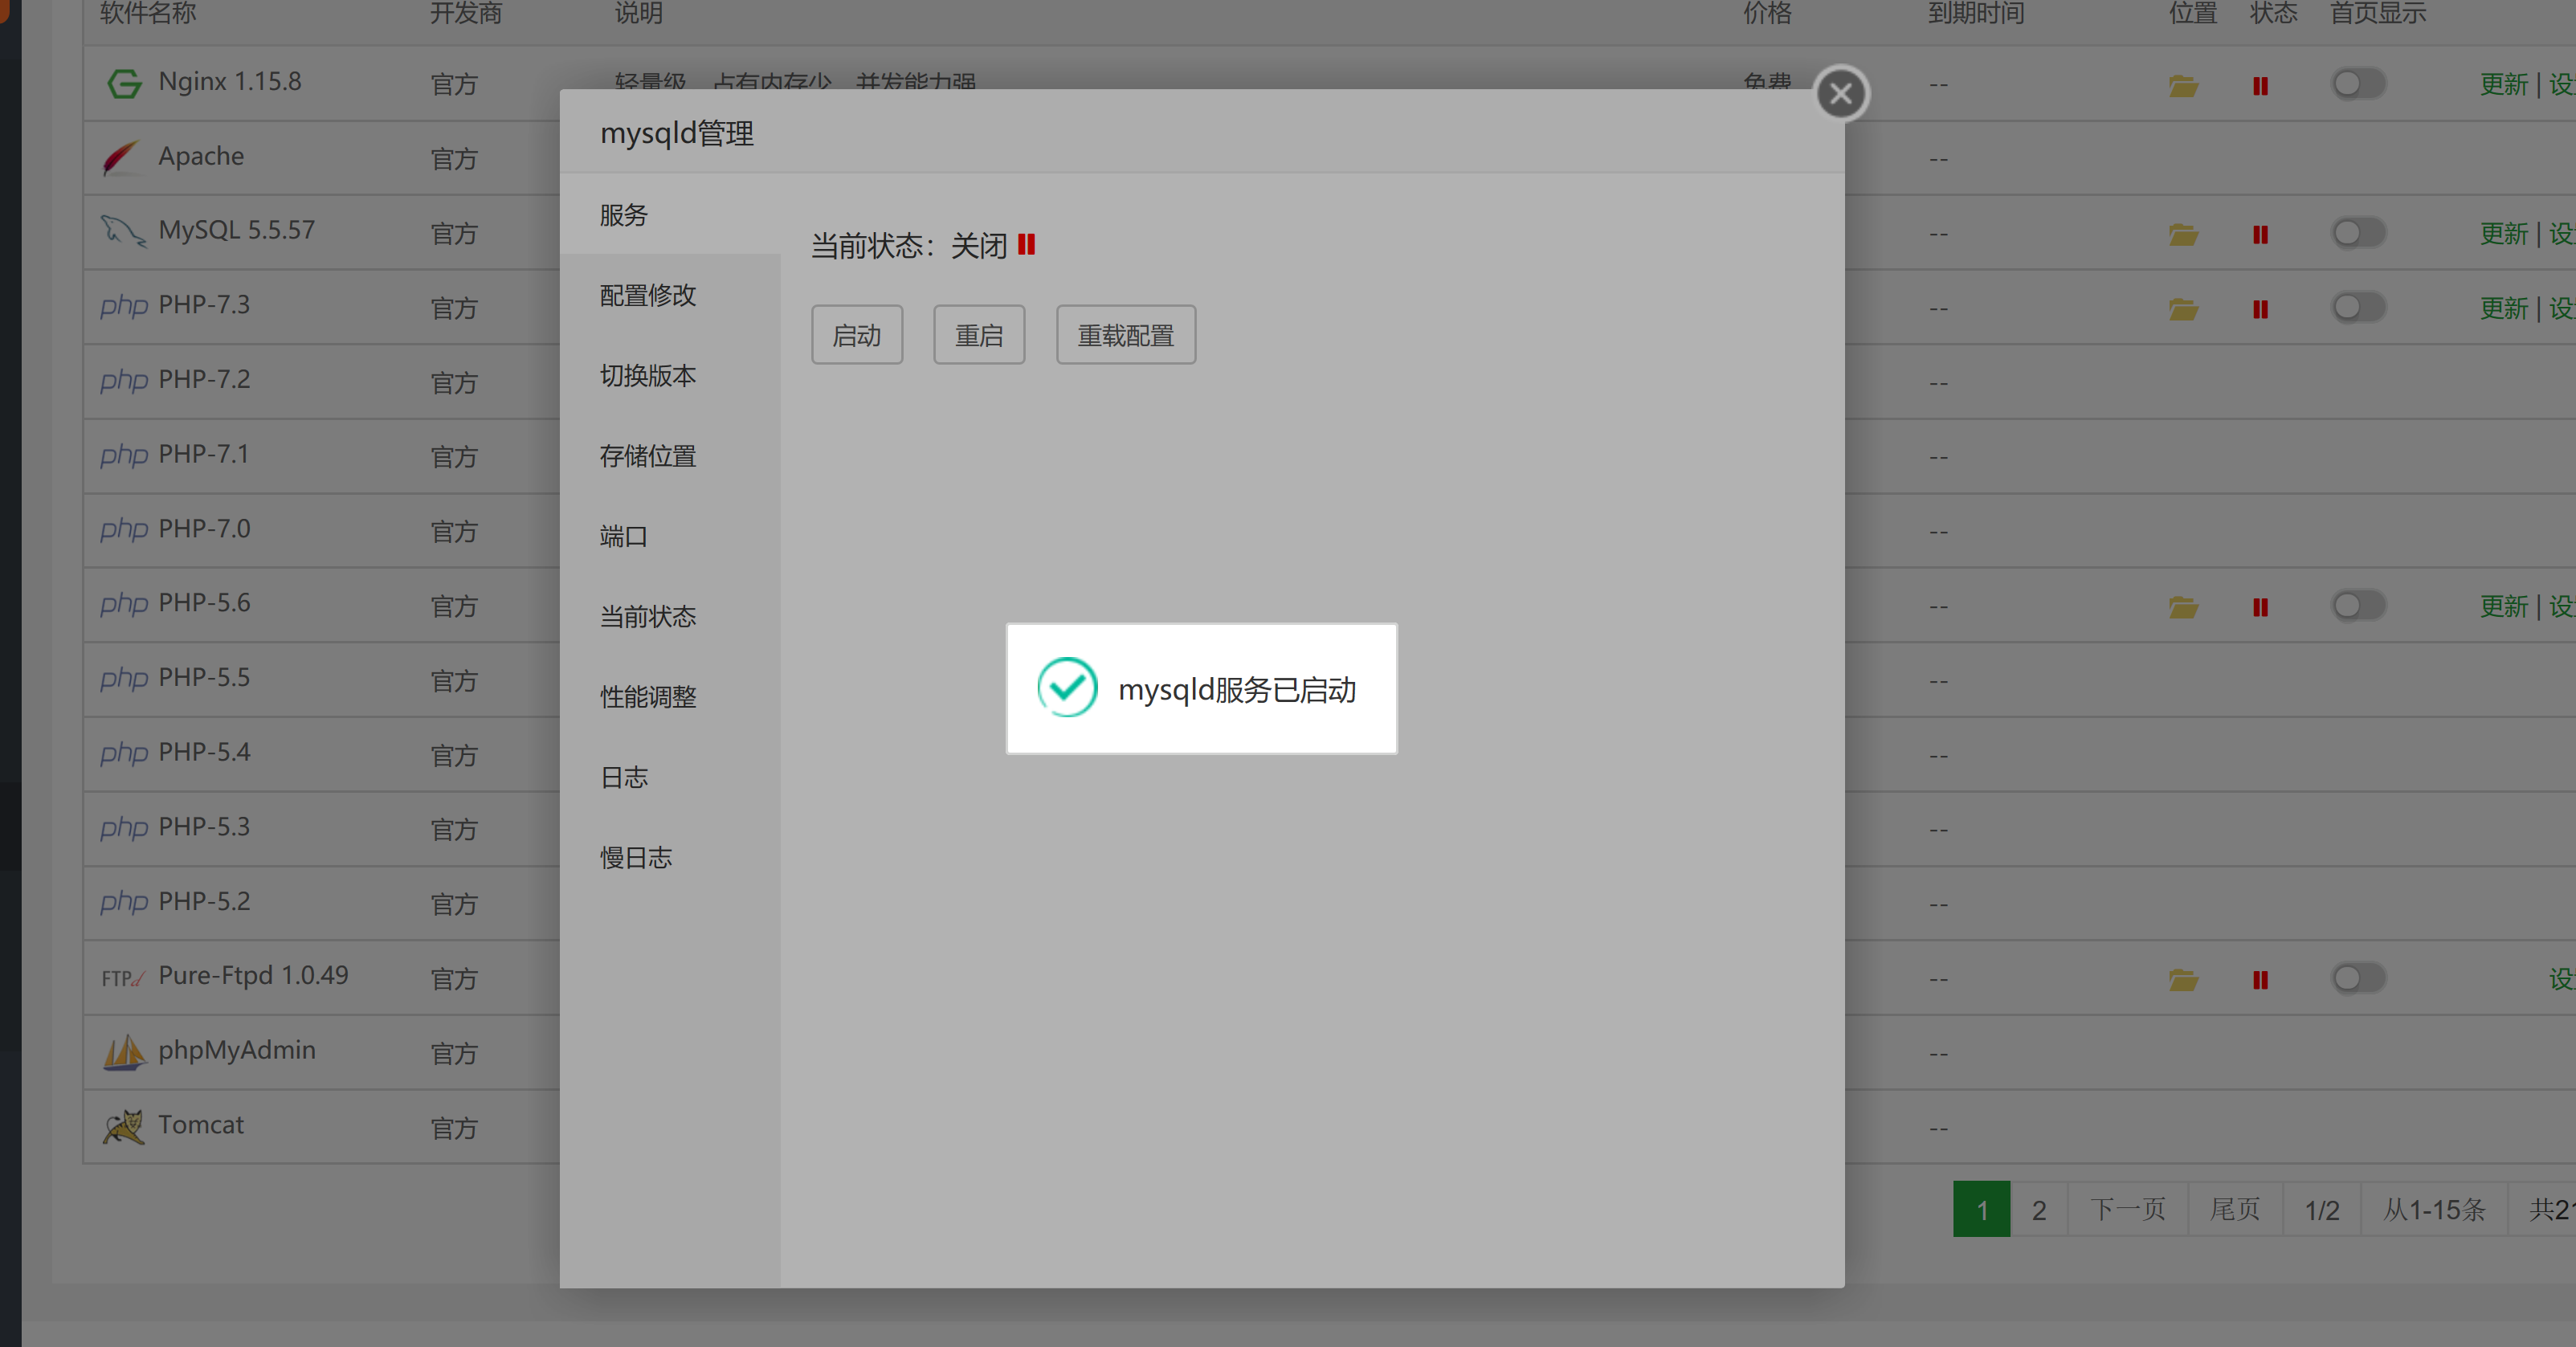The height and width of the screenshot is (1347, 2576).
Task: Click PHP-7.3 red pause status icon
Action: pos(2260,310)
